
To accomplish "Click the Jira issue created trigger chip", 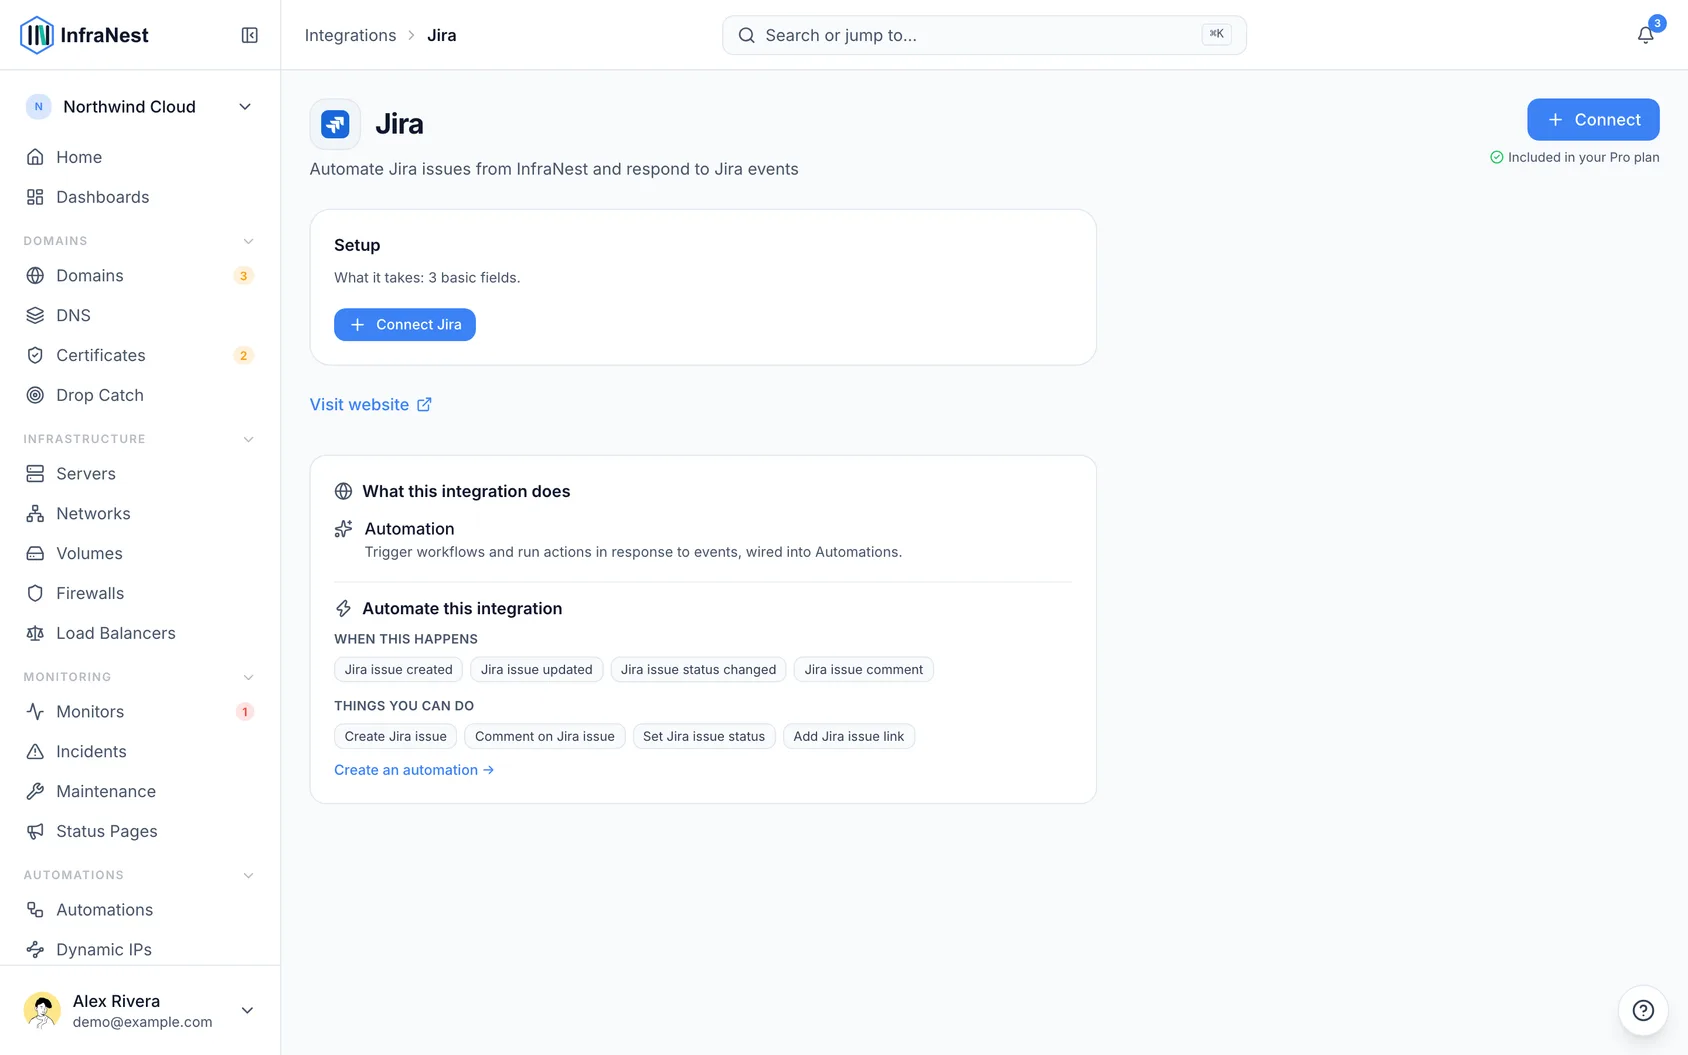I will point(398,669).
